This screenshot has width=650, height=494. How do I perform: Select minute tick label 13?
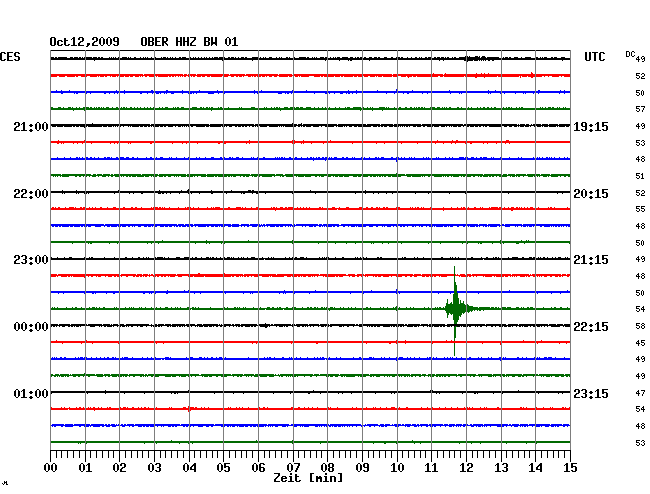[501, 468]
